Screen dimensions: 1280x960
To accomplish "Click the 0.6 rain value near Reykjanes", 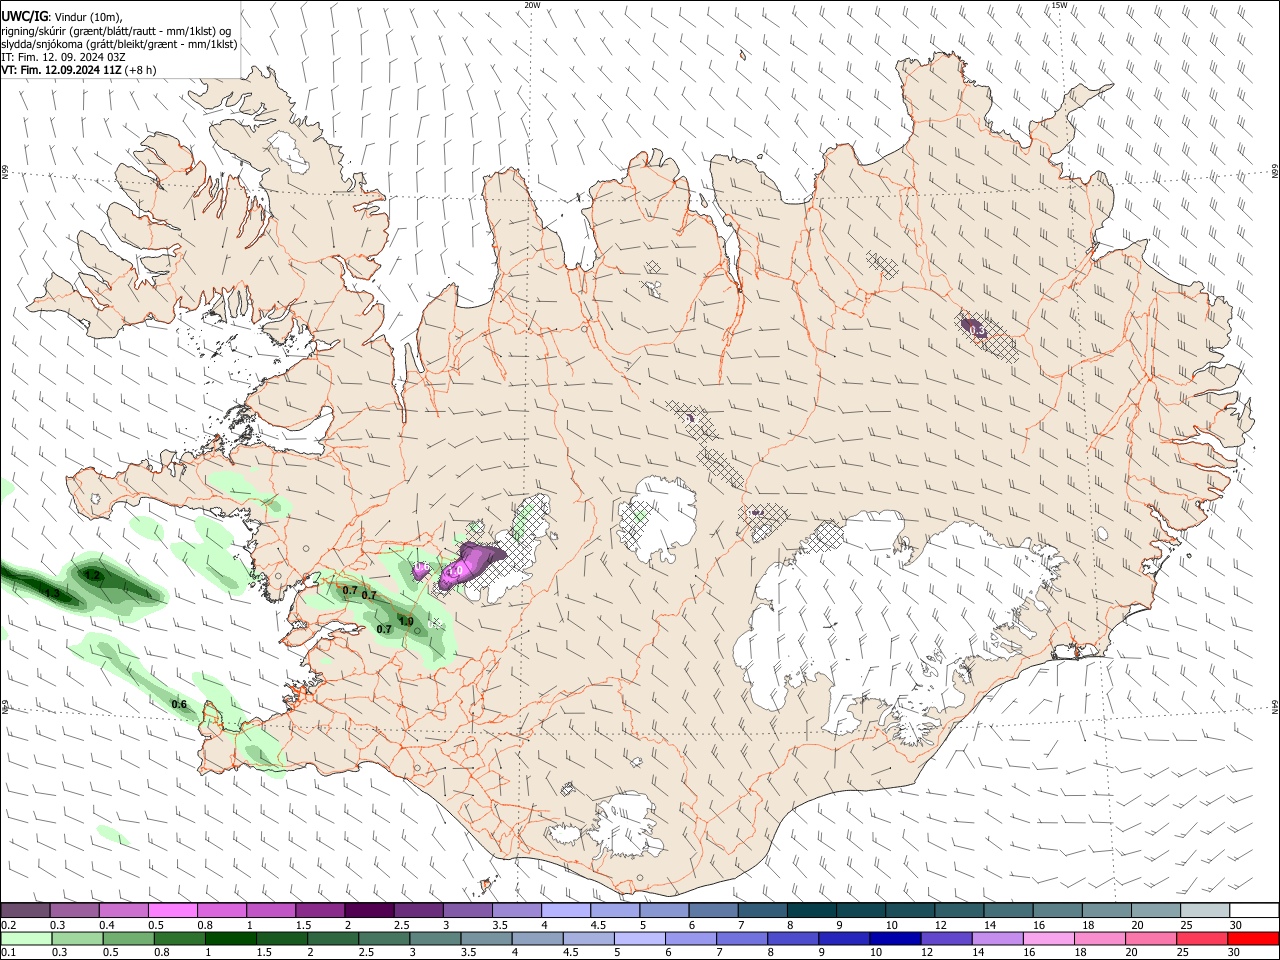I will 179,704.
